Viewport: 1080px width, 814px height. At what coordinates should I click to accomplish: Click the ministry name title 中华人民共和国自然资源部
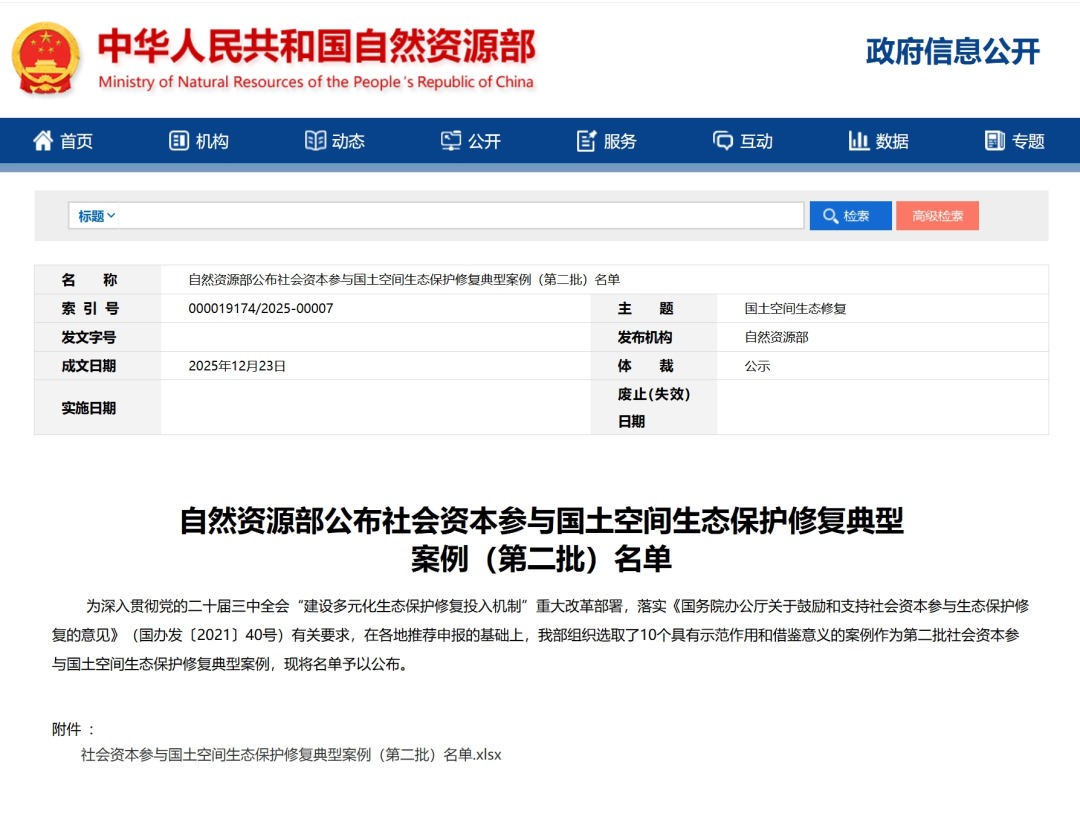pyautogui.click(x=316, y=46)
